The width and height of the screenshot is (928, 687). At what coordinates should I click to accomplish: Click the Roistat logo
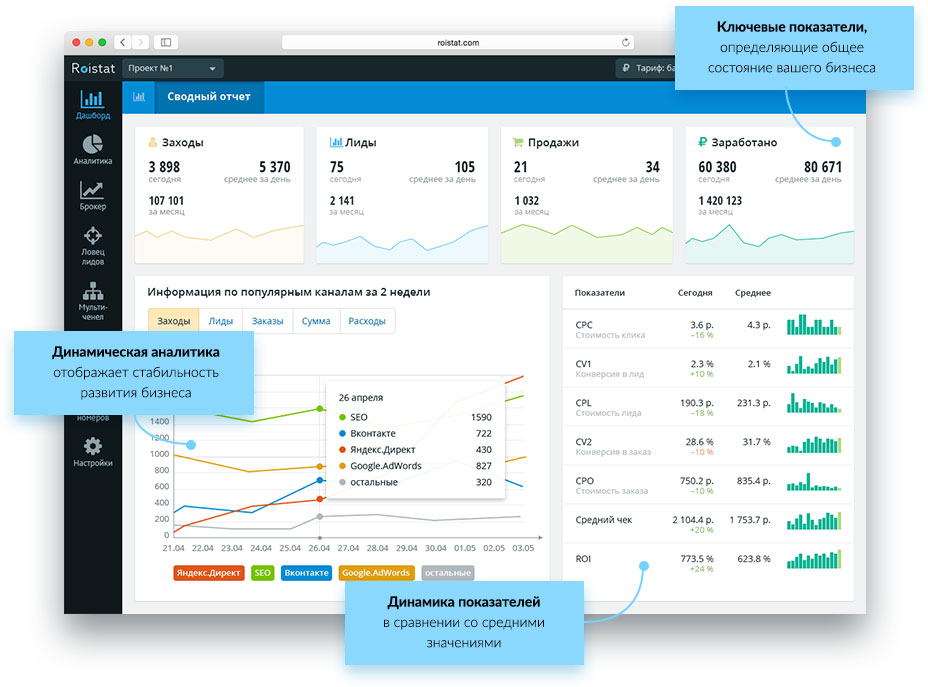93,68
